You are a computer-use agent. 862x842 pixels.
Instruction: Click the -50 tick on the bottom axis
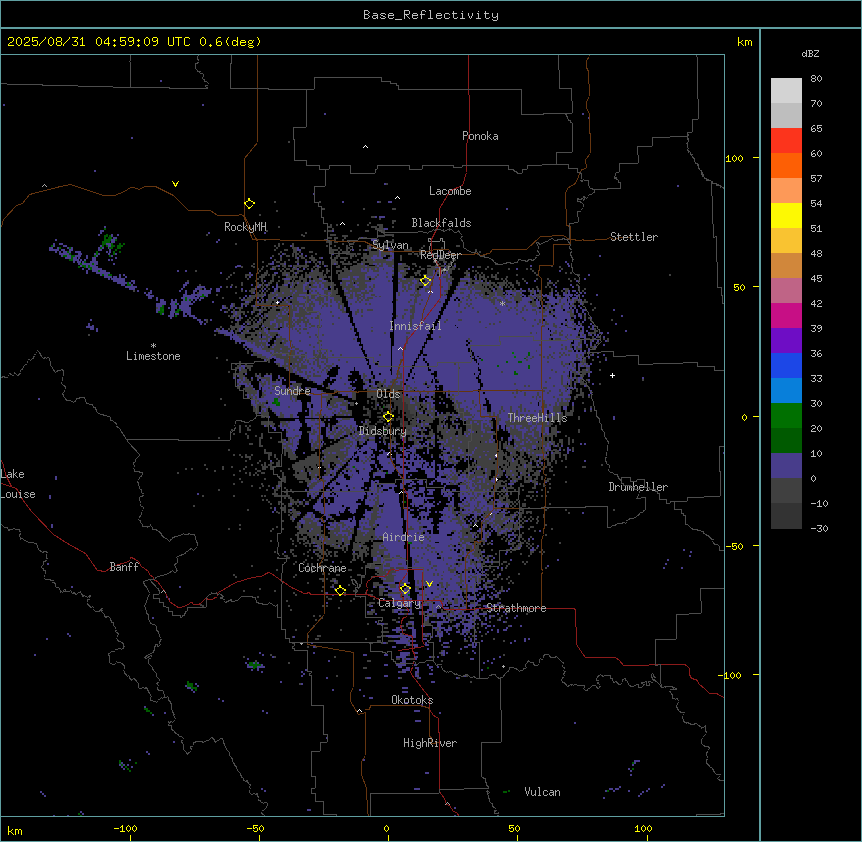pyautogui.click(x=255, y=828)
